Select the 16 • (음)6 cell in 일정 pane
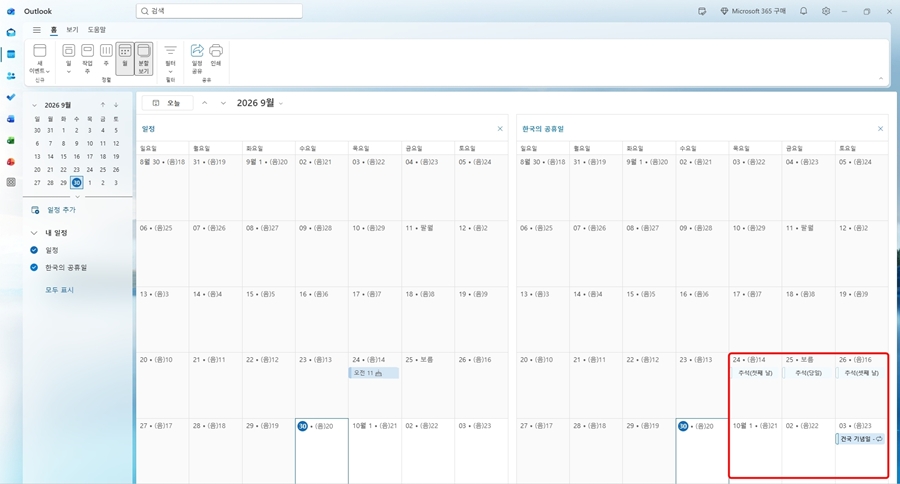The width and height of the screenshot is (900, 484). coord(321,319)
